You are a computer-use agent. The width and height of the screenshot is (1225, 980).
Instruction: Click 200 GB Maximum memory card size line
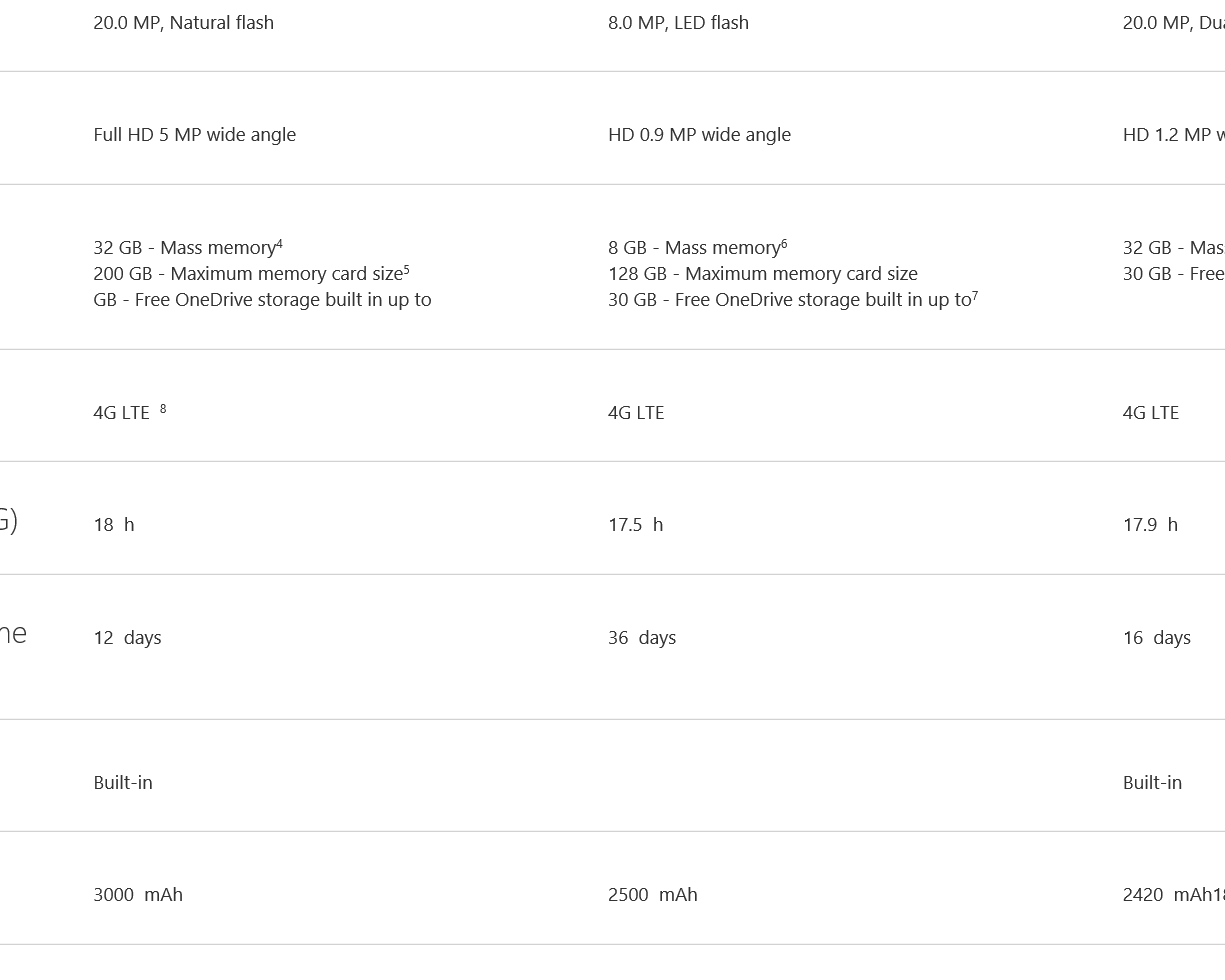251,273
